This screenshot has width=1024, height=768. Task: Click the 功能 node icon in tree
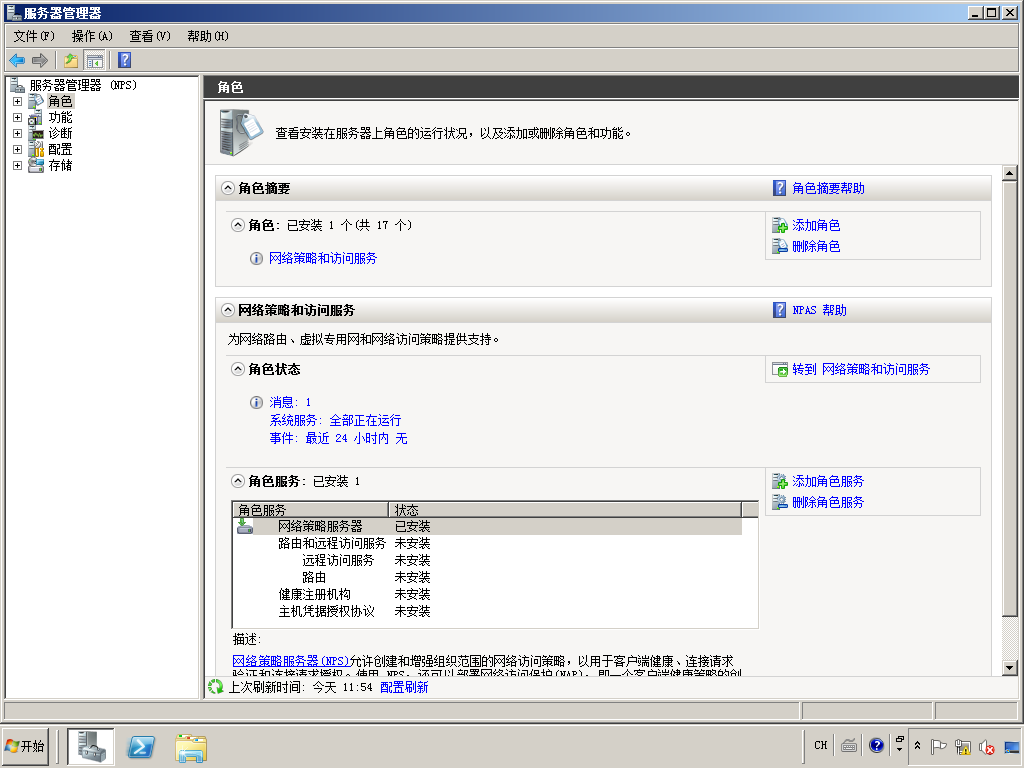tap(36, 118)
